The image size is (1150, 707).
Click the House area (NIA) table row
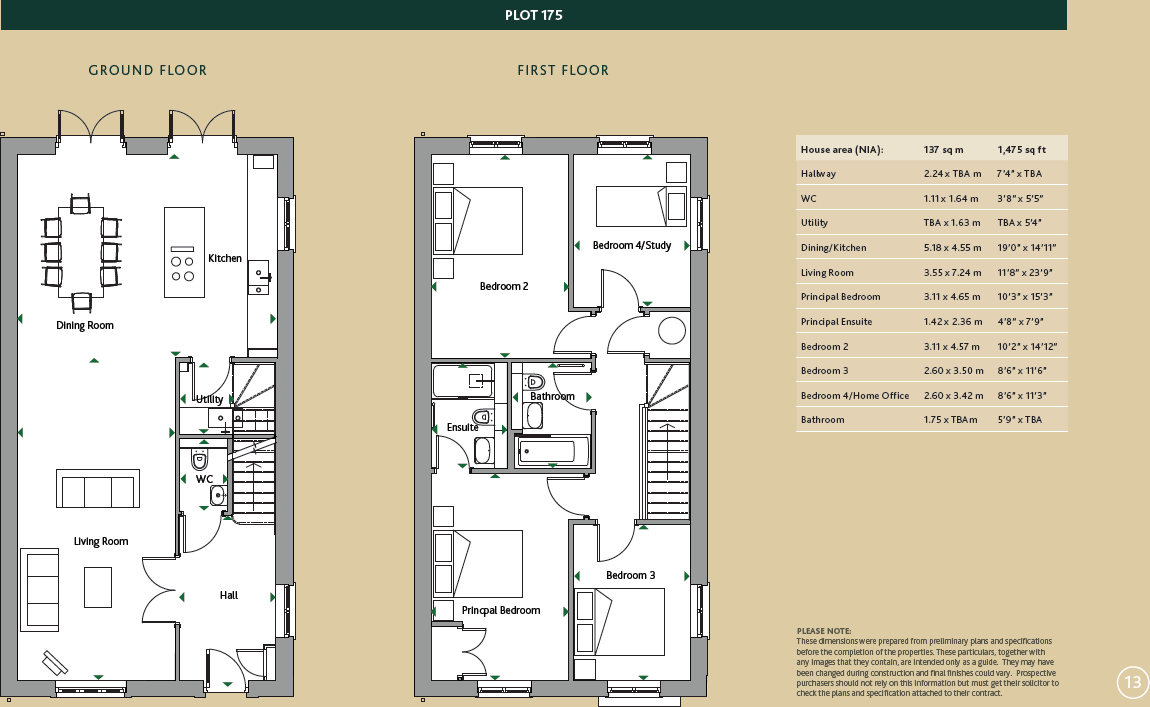(931, 149)
